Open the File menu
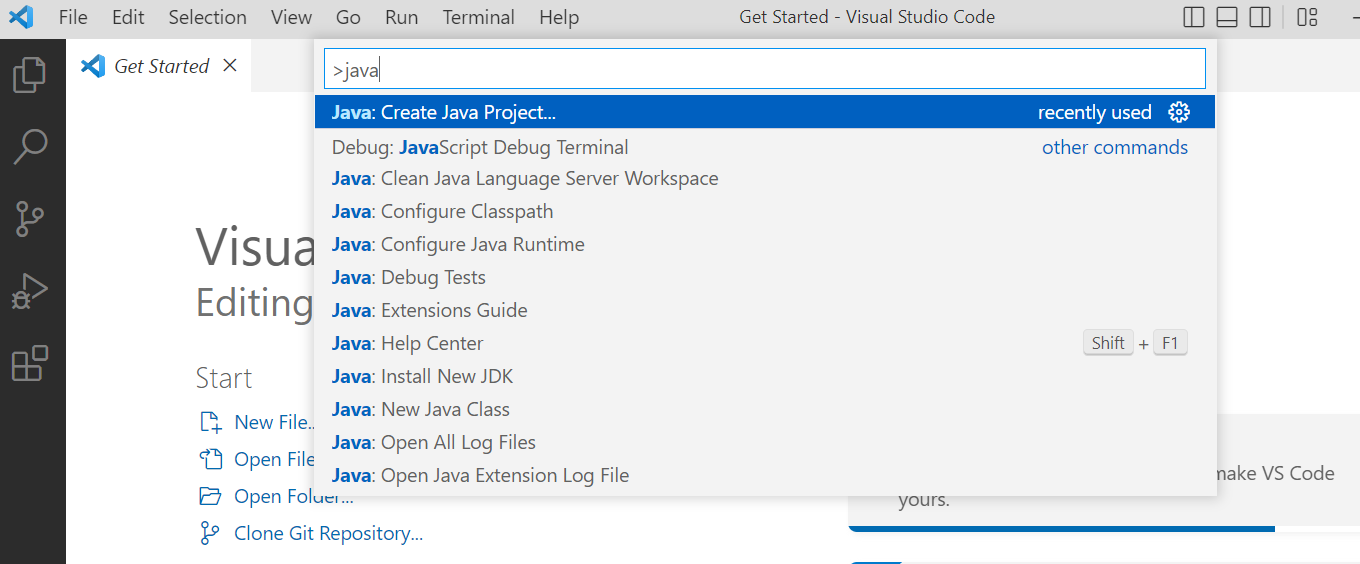Viewport: 1360px width, 564px height. [73, 17]
